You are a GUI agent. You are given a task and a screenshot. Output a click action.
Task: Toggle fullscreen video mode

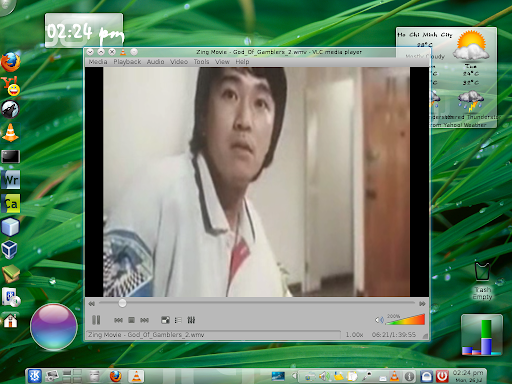(x=165, y=320)
